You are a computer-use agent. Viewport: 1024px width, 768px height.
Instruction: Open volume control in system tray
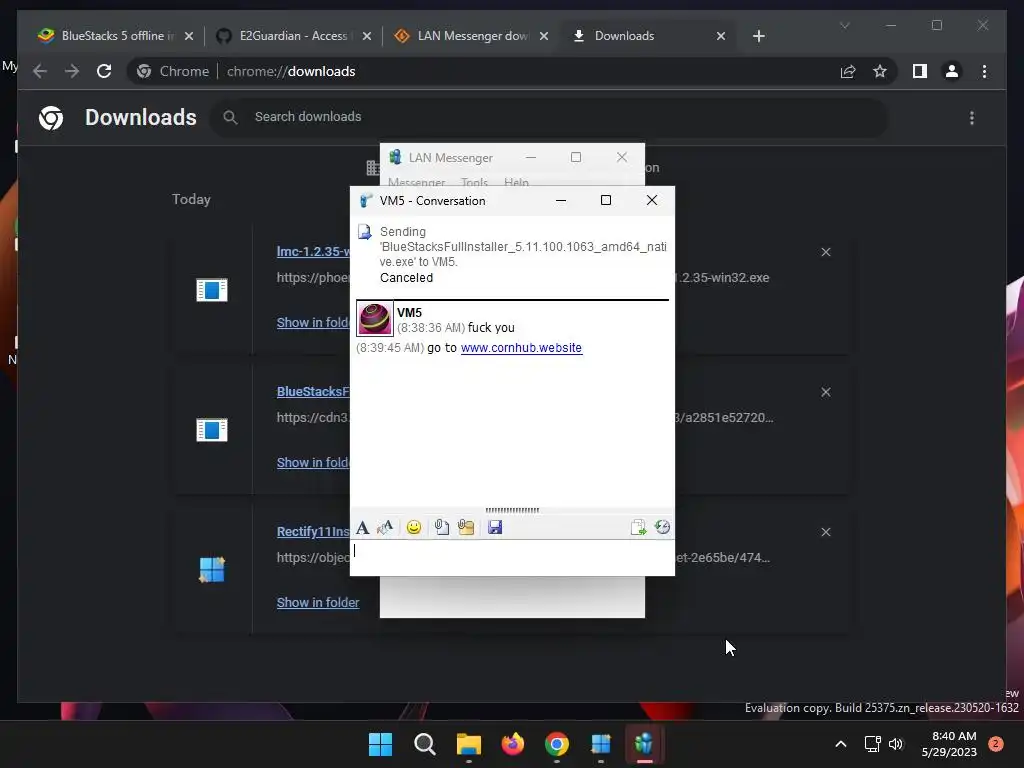point(896,744)
